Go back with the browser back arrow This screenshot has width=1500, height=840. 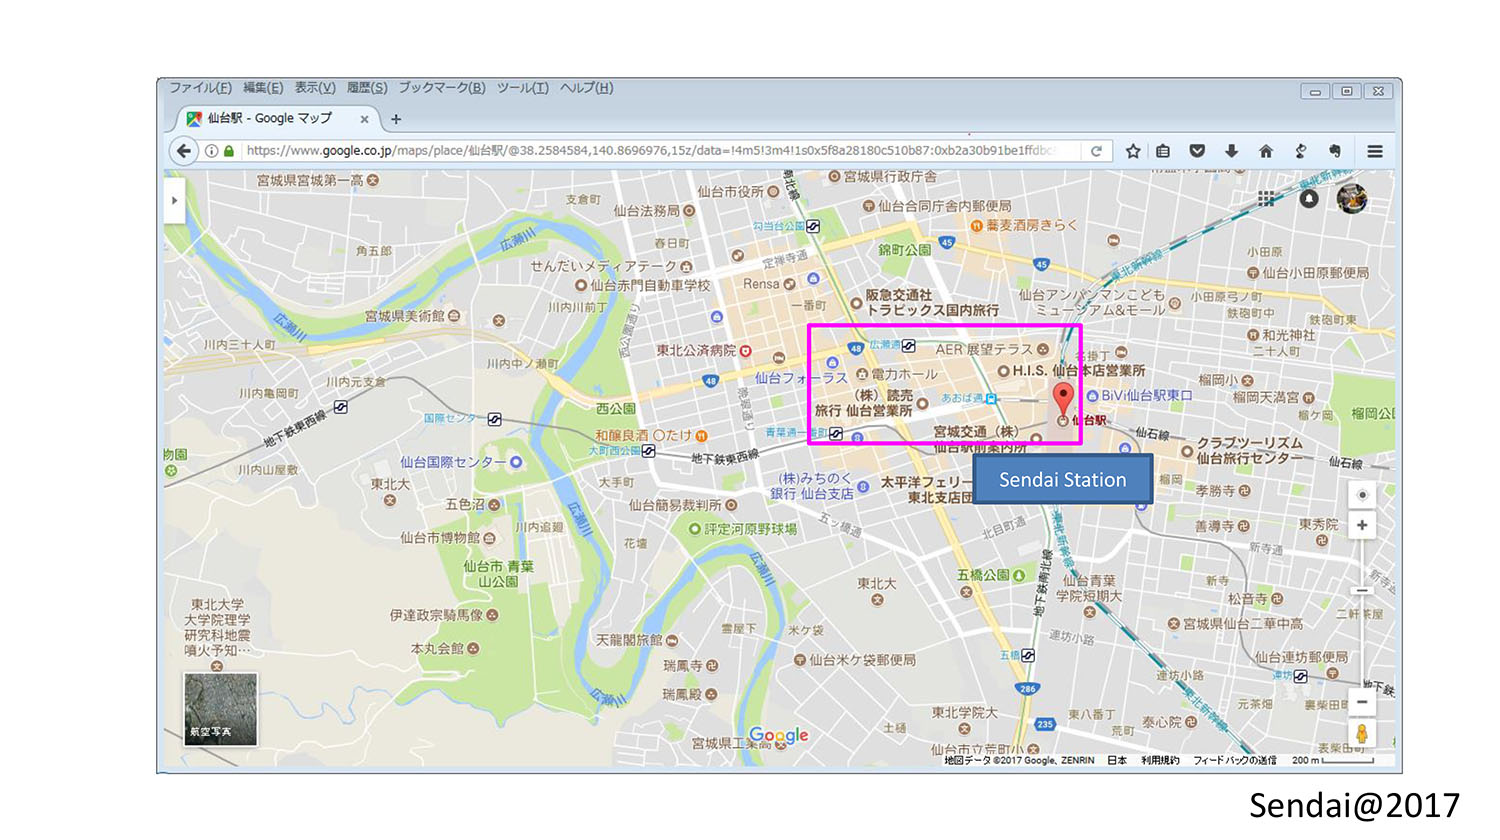tap(184, 151)
